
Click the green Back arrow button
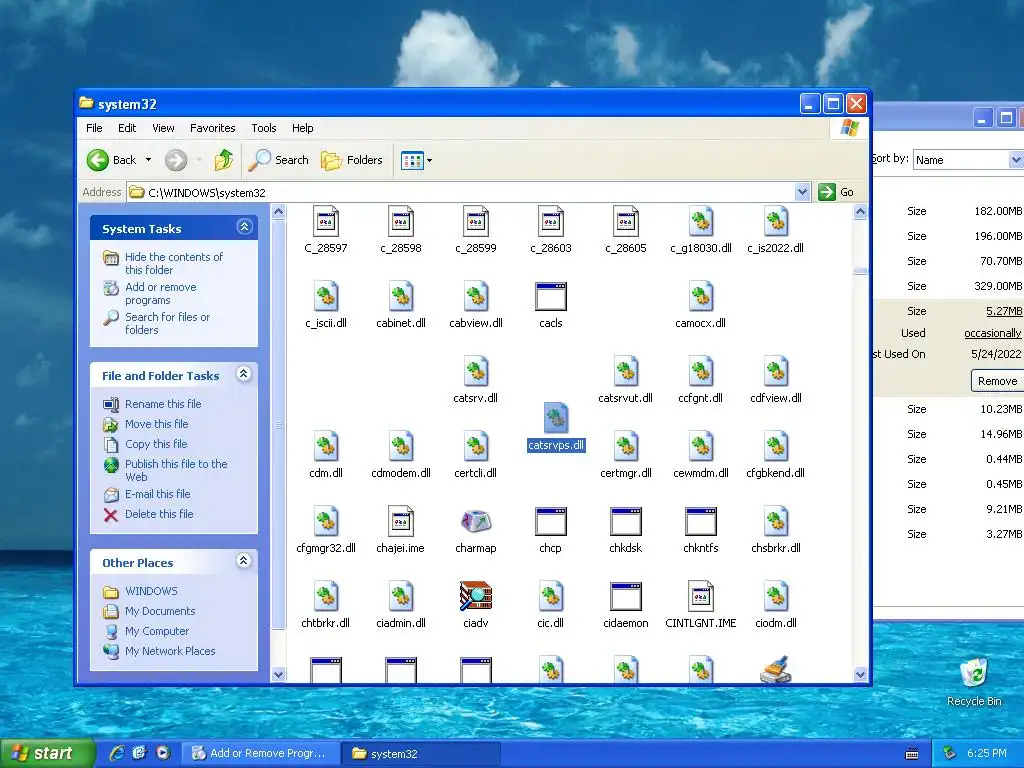pyautogui.click(x=98, y=159)
